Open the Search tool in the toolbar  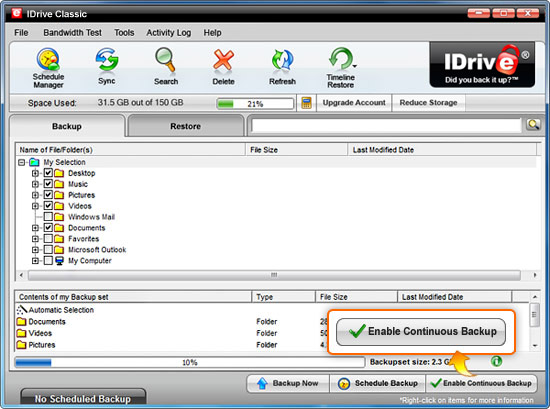click(x=166, y=66)
